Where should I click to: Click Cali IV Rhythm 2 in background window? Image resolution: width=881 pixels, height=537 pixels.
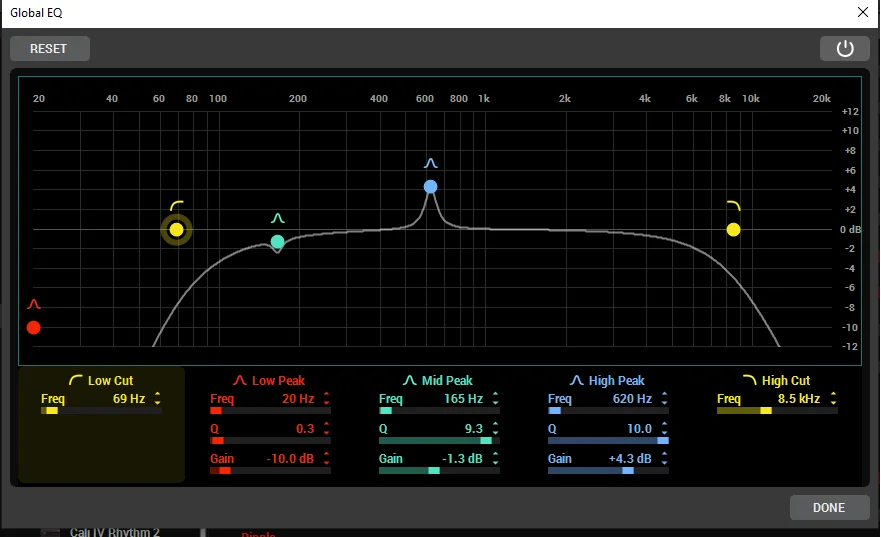[x=115, y=531]
